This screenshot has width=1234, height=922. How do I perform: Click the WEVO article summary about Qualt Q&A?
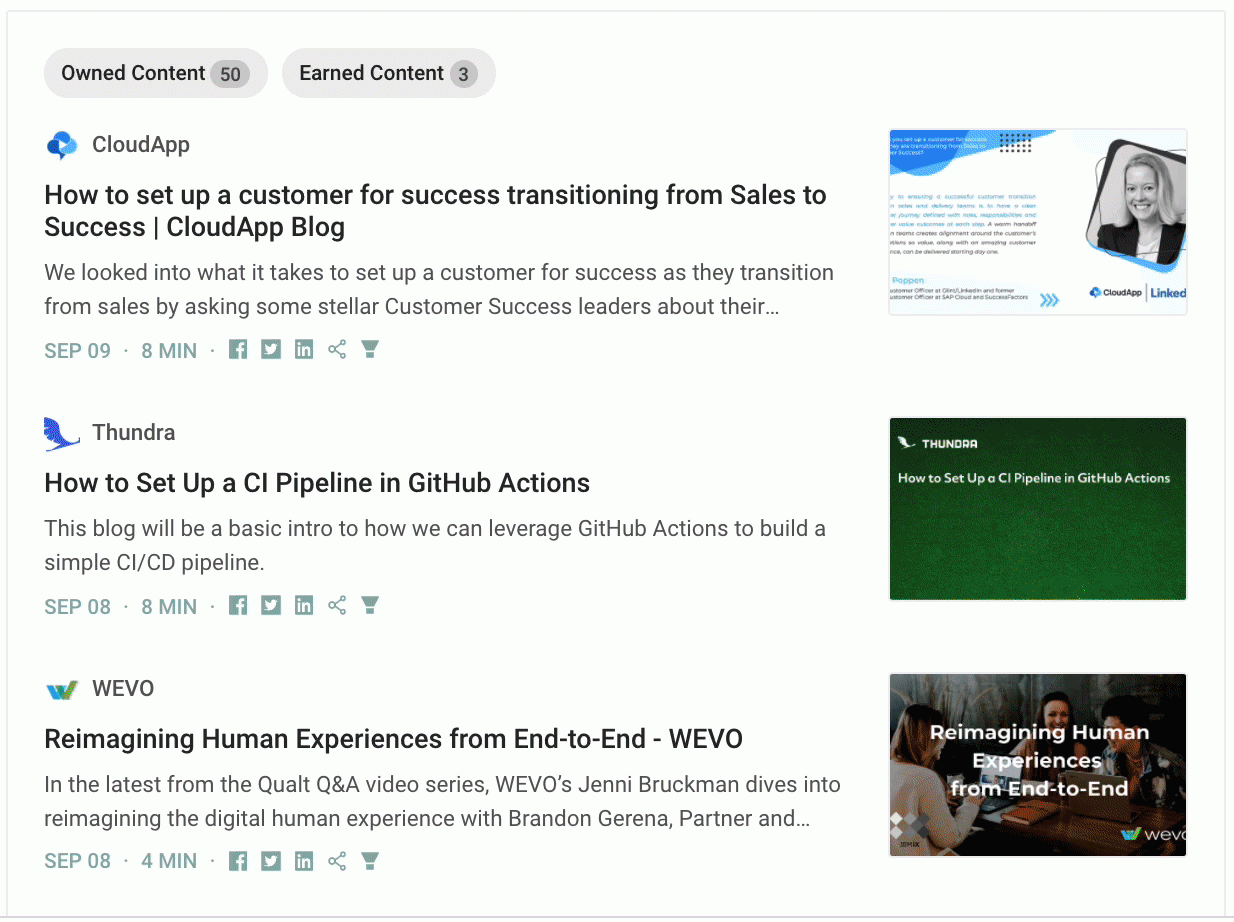tap(443, 802)
